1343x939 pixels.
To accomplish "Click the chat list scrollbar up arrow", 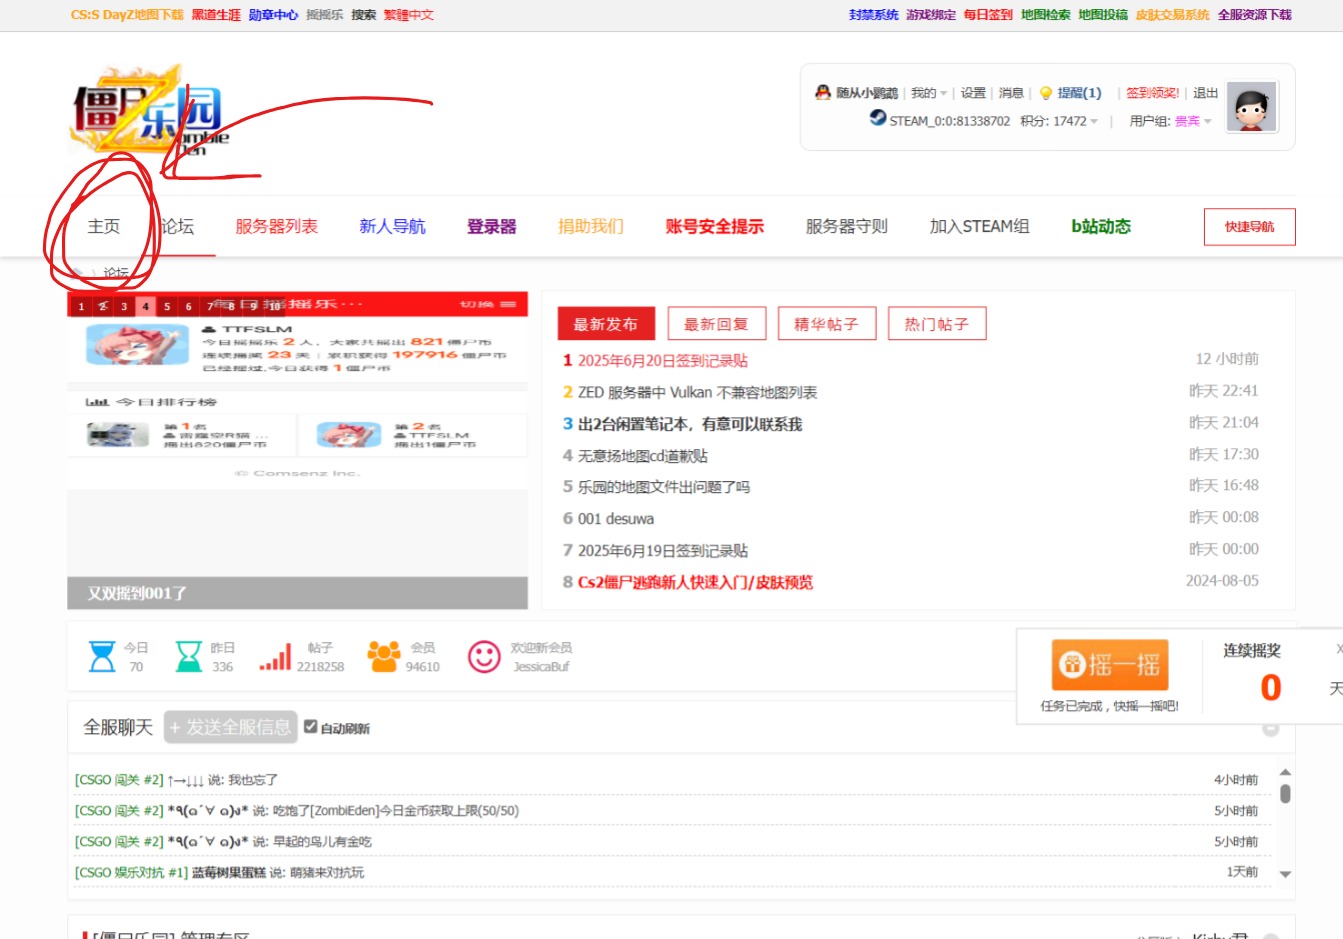I will 1285,772.
